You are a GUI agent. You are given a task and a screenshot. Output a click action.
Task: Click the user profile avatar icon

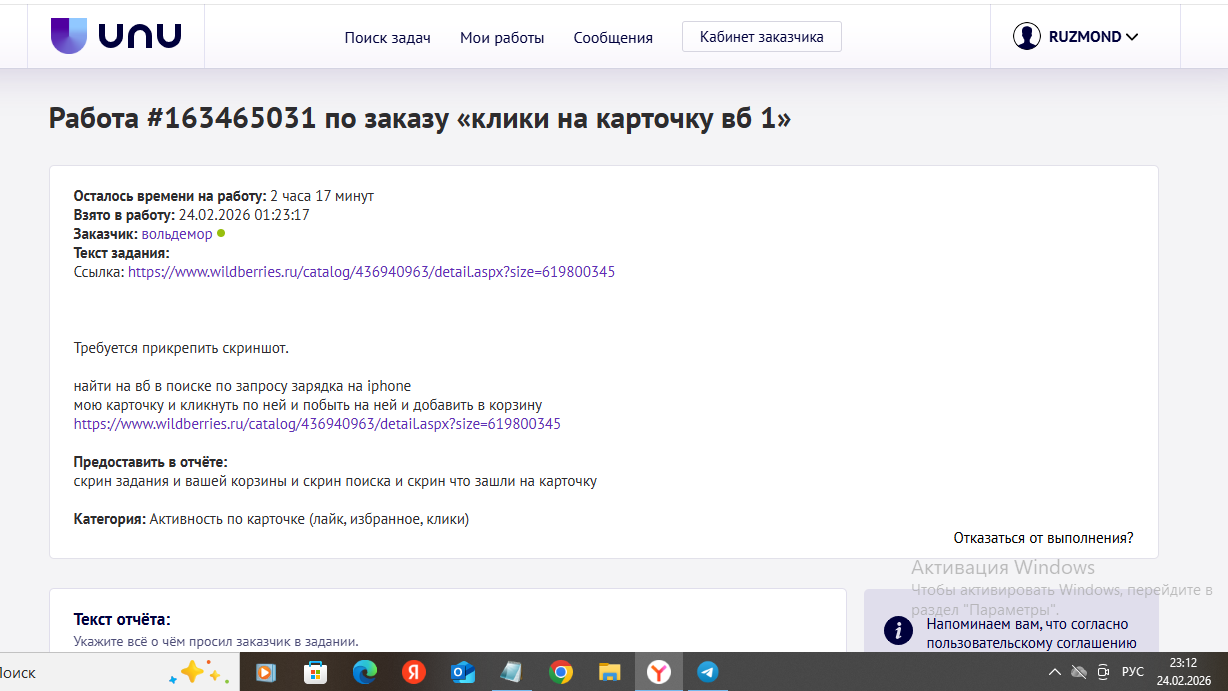point(1026,37)
